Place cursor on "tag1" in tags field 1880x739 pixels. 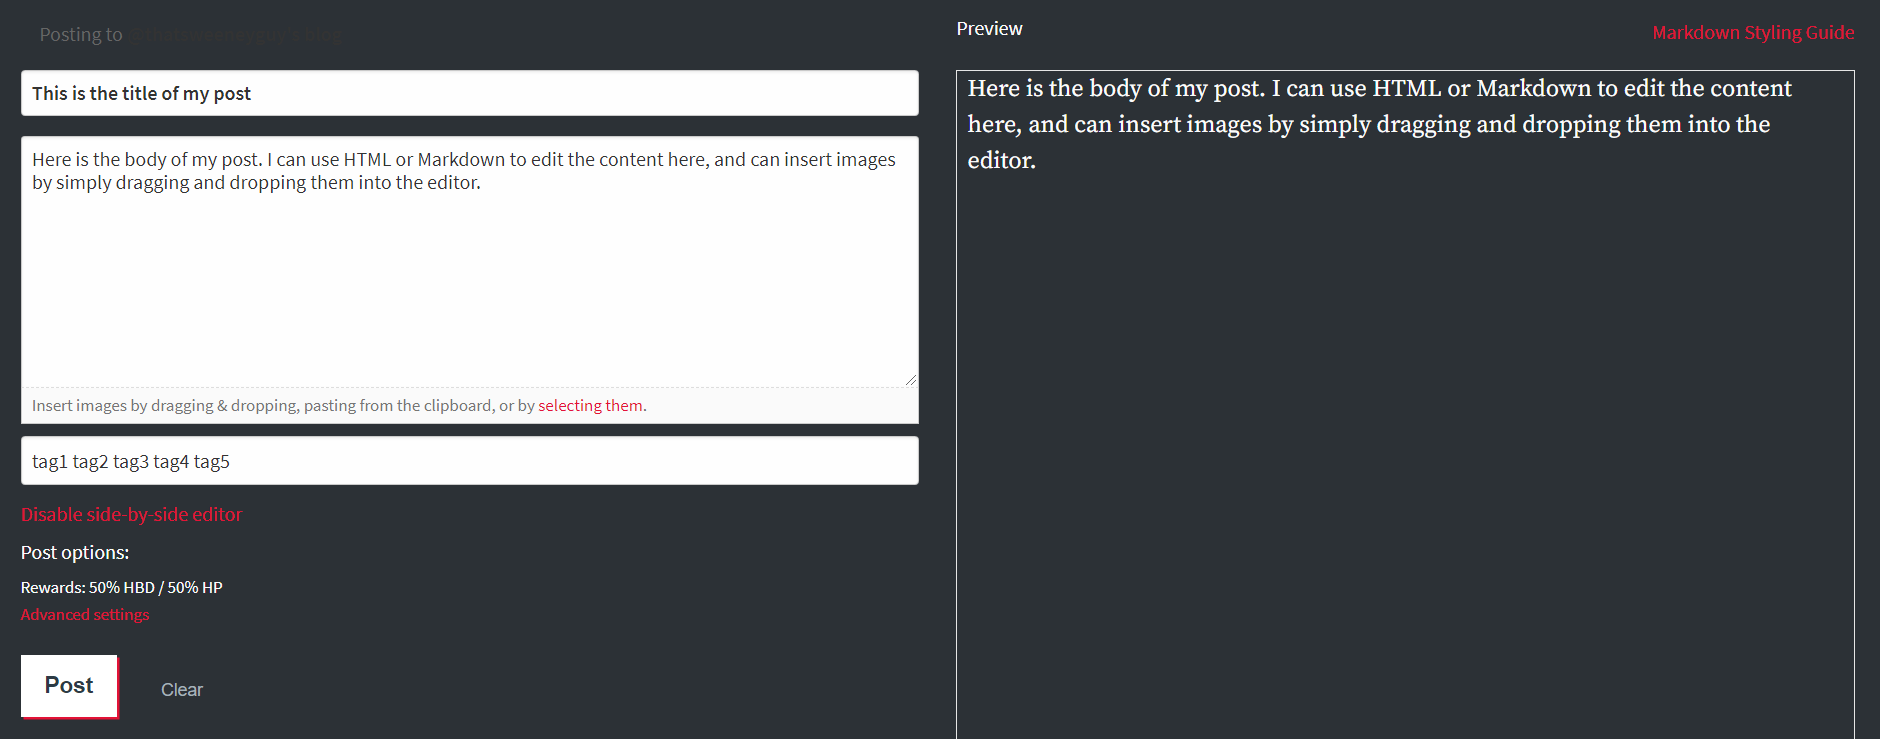coord(50,462)
